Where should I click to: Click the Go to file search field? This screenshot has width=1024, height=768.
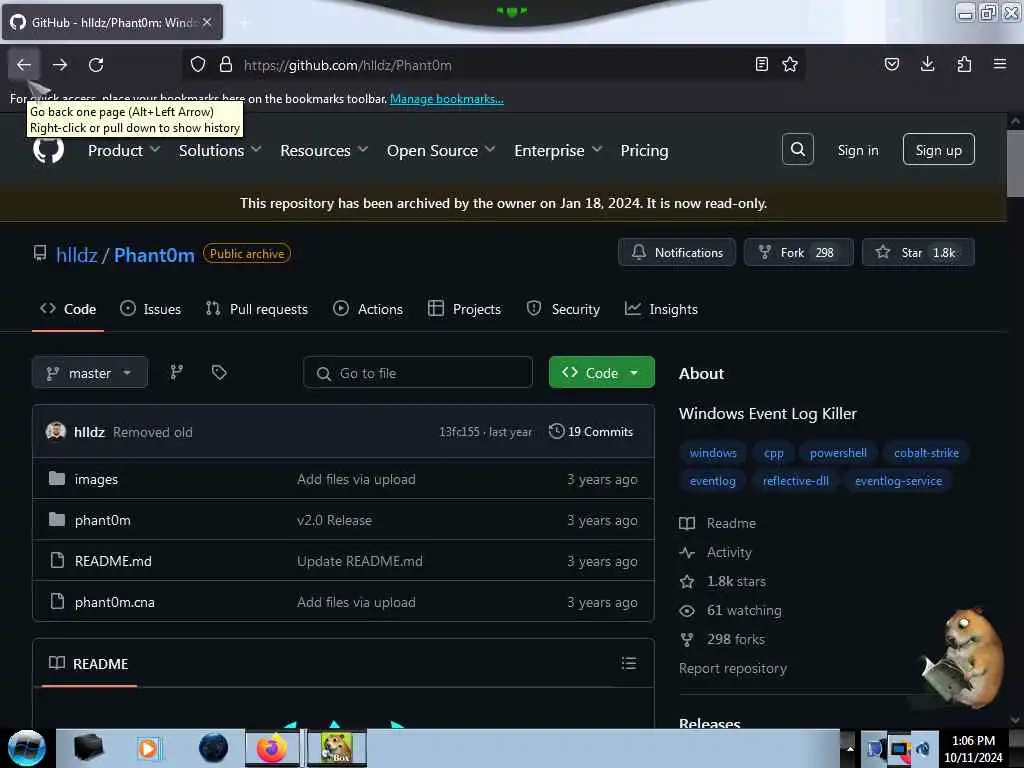click(x=418, y=373)
